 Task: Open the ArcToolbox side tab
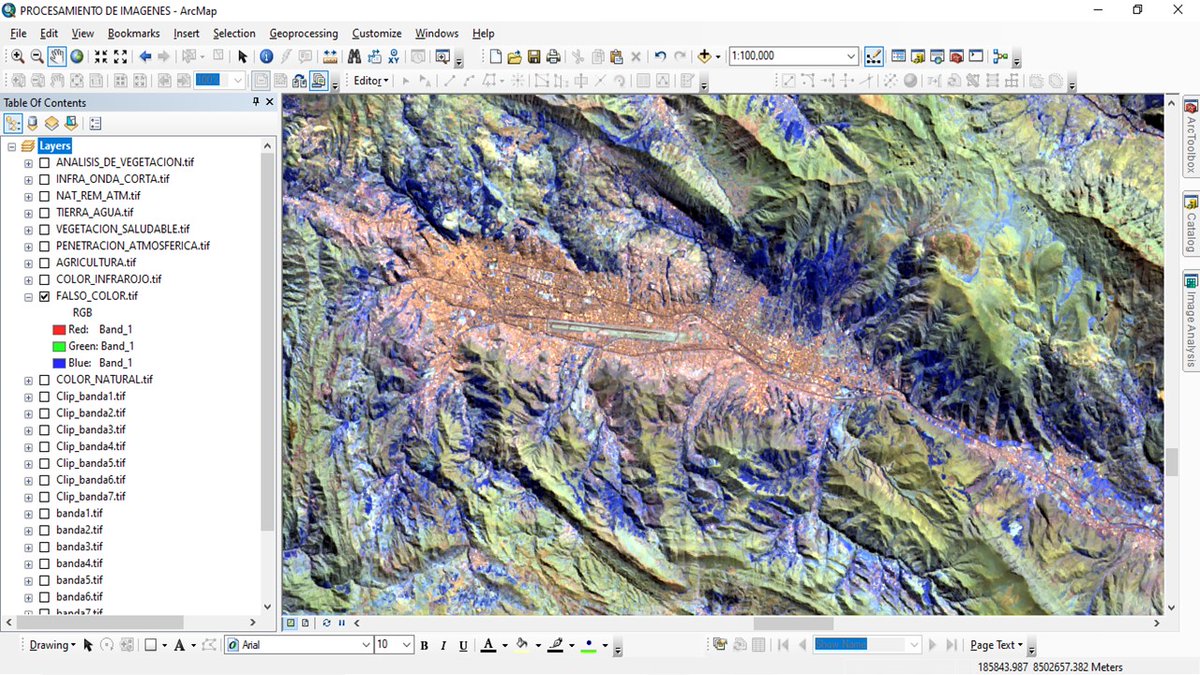tap(1191, 138)
